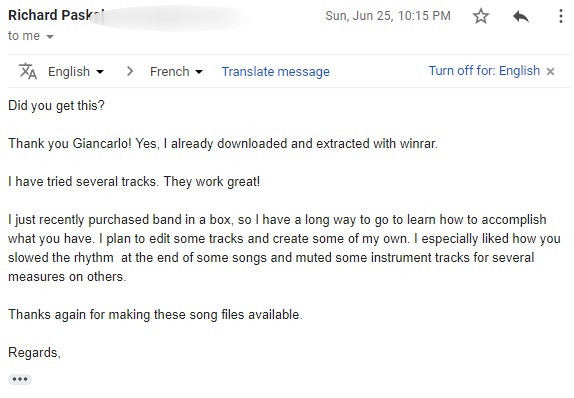Open the three-dot more options menu

[x=560, y=16]
